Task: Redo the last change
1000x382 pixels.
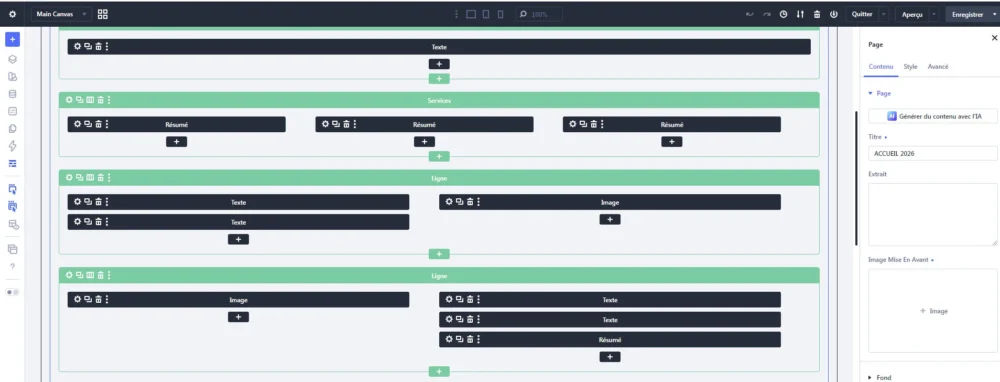Action: click(x=767, y=14)
